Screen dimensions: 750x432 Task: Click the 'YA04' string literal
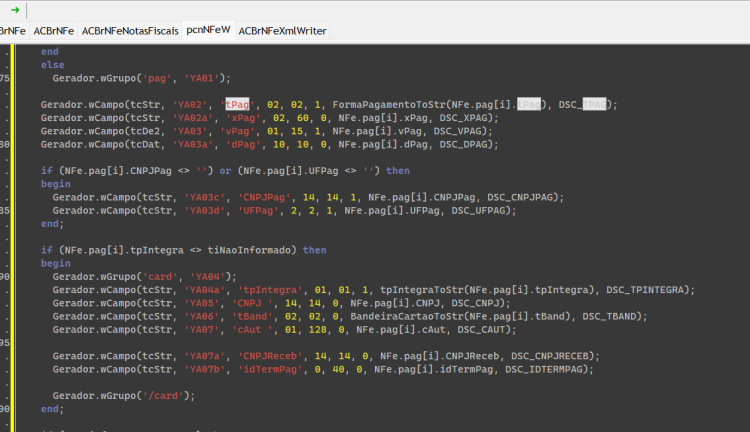208,277
